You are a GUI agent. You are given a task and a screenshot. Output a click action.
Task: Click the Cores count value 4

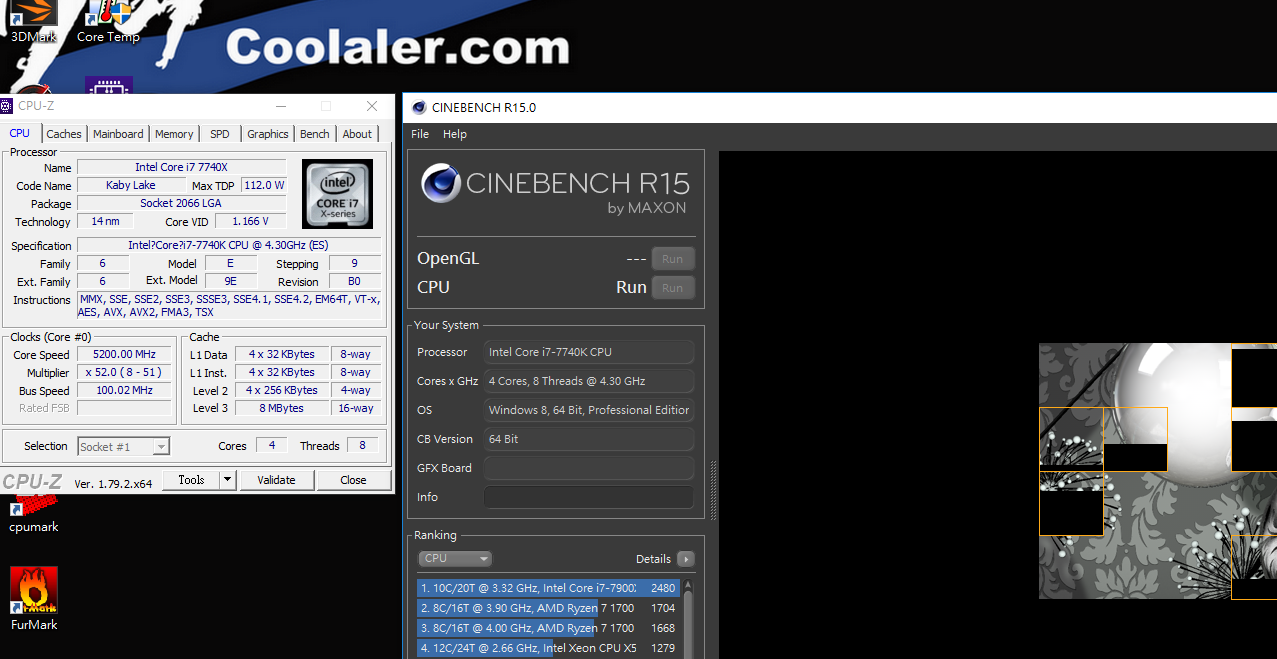click(272, 446)
